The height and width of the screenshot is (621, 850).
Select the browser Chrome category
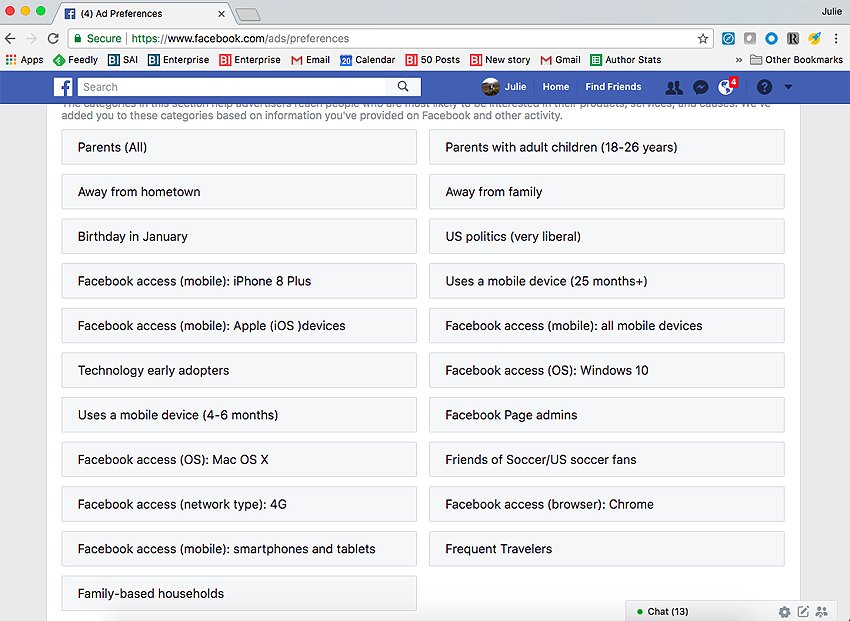coord(607,504)
